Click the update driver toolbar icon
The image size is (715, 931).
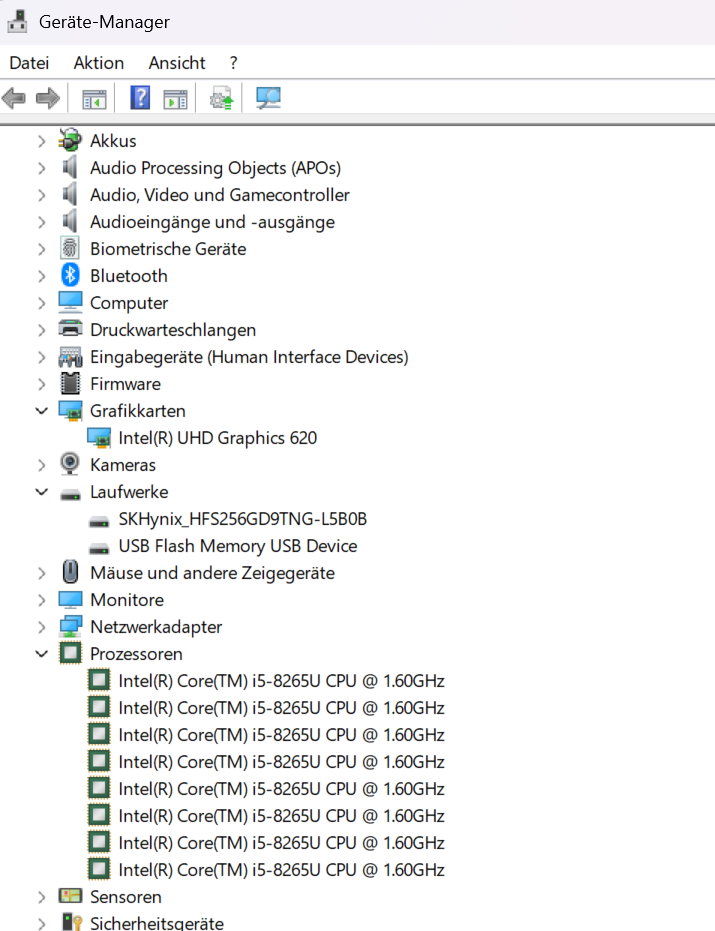coord(222,99)
